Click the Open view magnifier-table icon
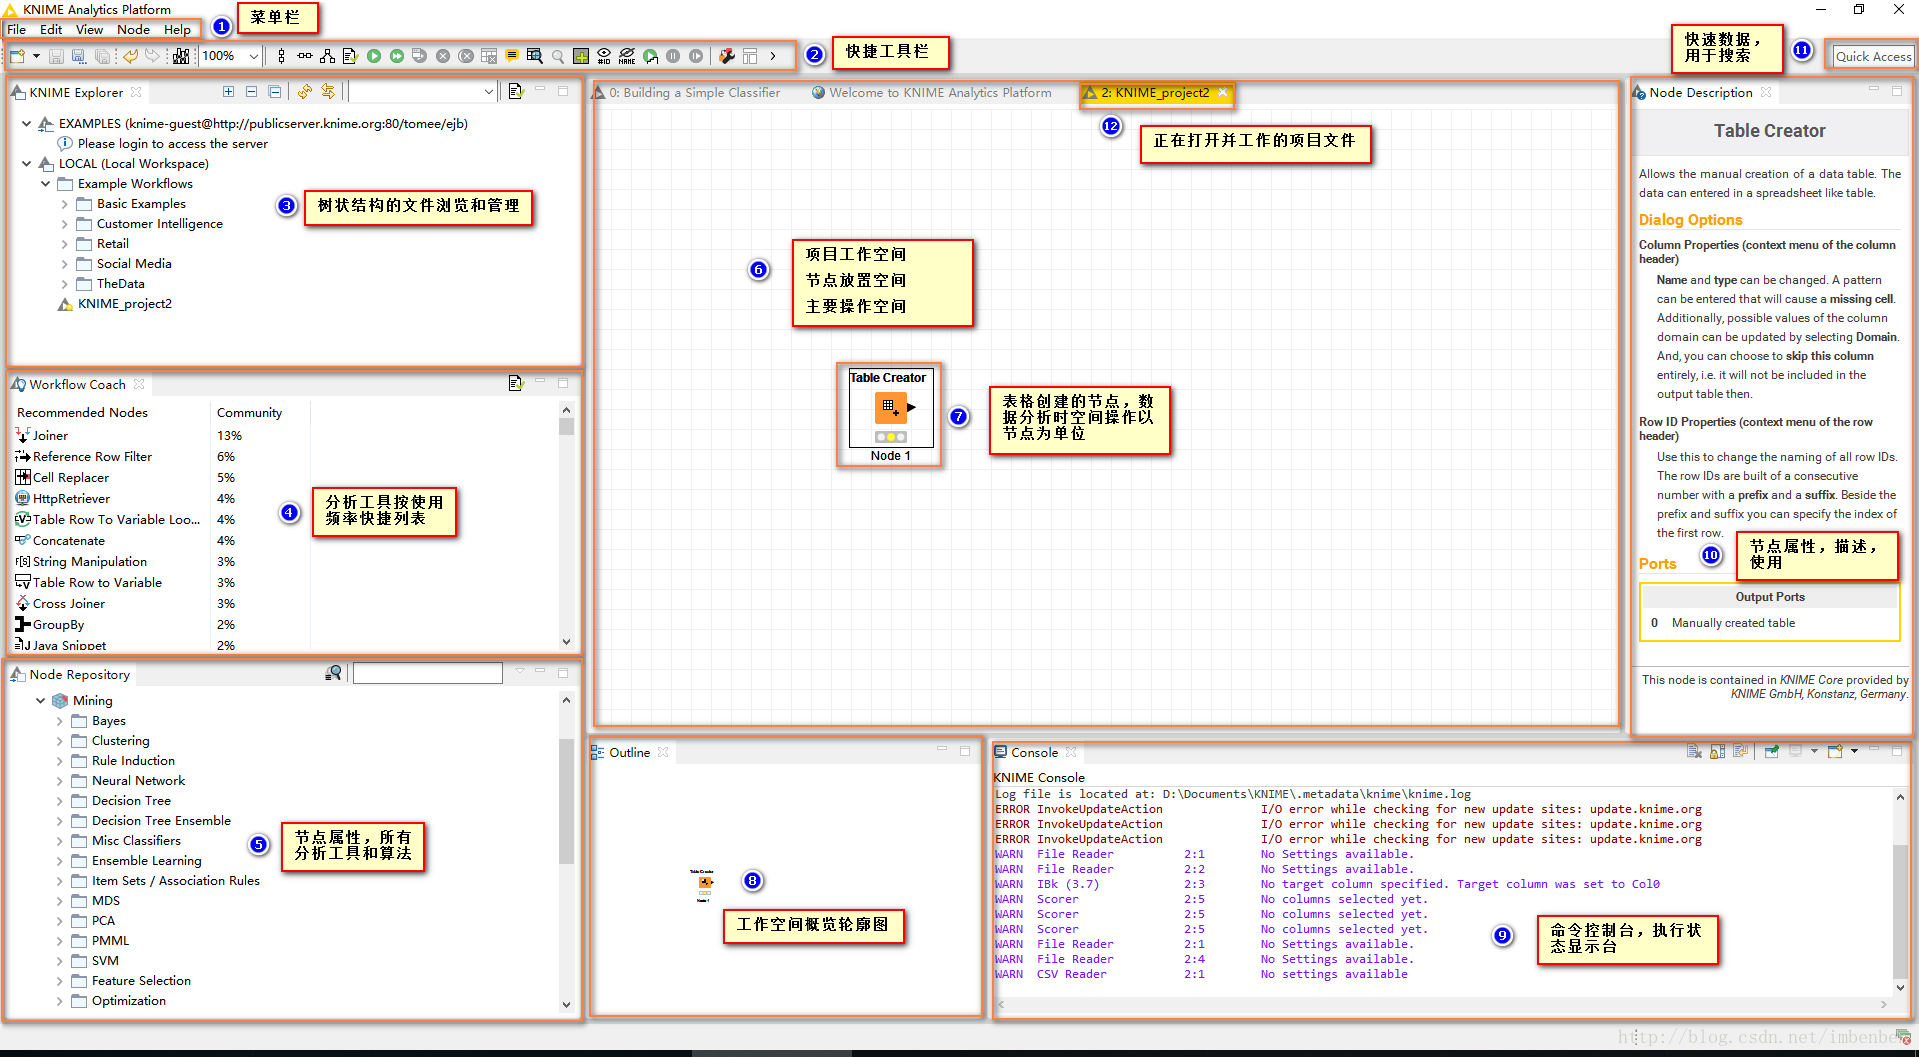 tap(535, 56)
